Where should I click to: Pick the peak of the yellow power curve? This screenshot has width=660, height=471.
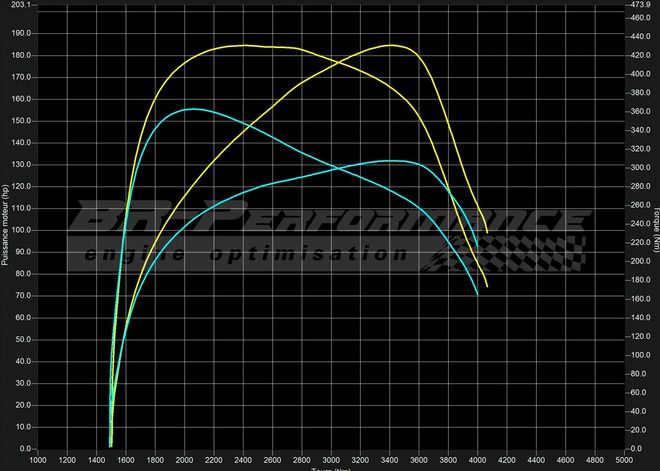tap(391, 45)
